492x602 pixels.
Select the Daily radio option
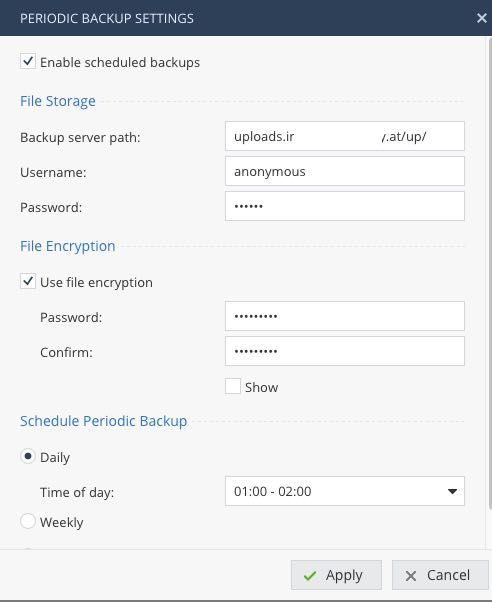point(28,456)
